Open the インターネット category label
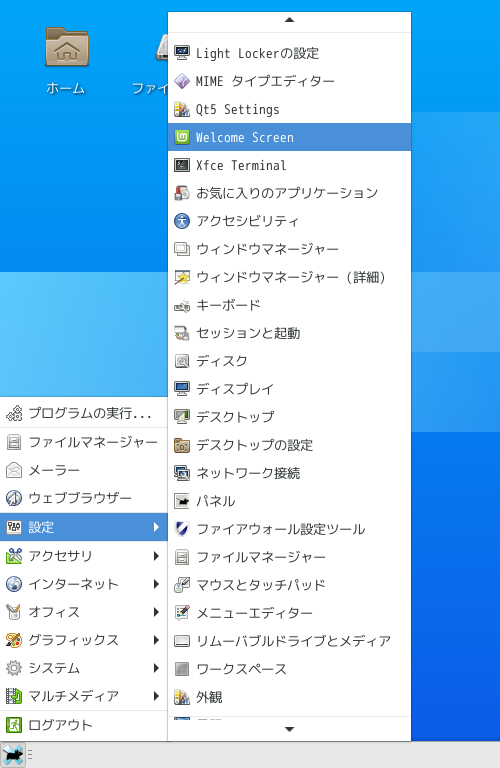This screenshot has width=500, height=768. click(x=73, y=584)
